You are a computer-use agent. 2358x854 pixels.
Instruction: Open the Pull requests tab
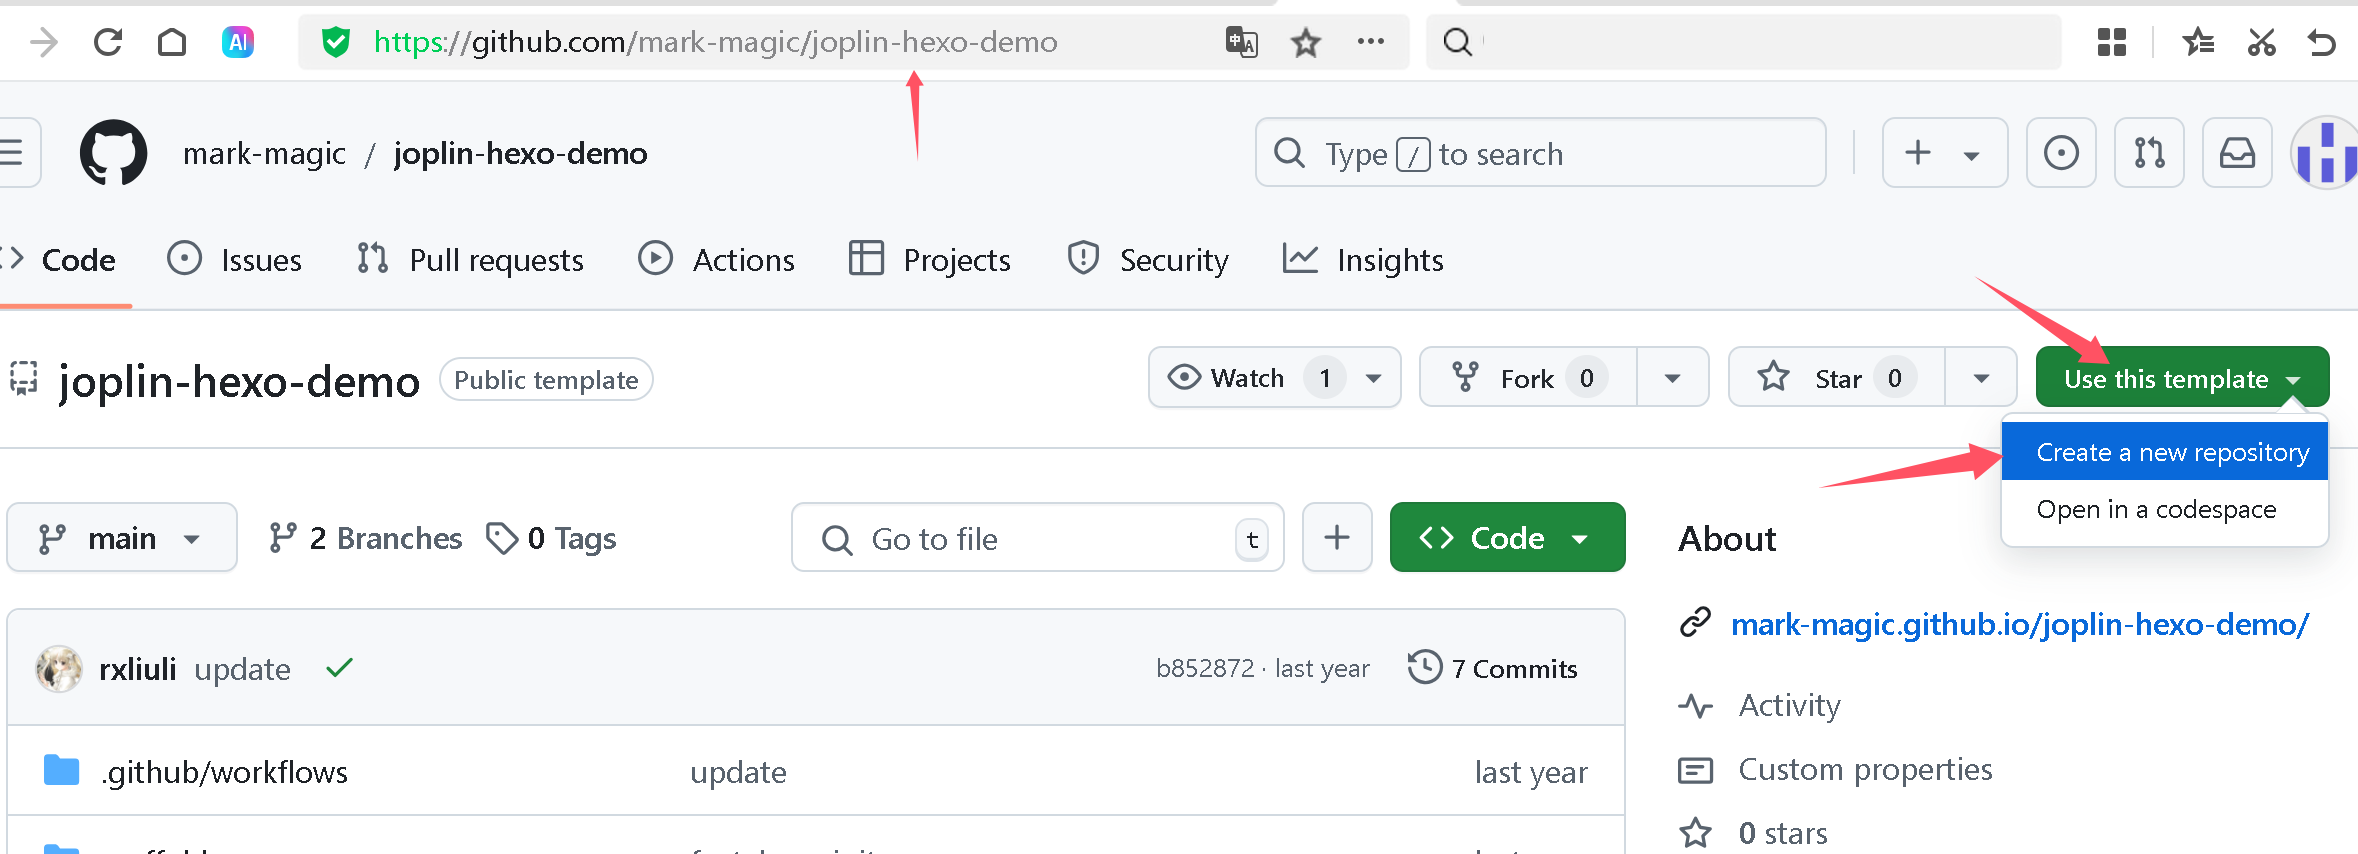click(x=471, y=260)
